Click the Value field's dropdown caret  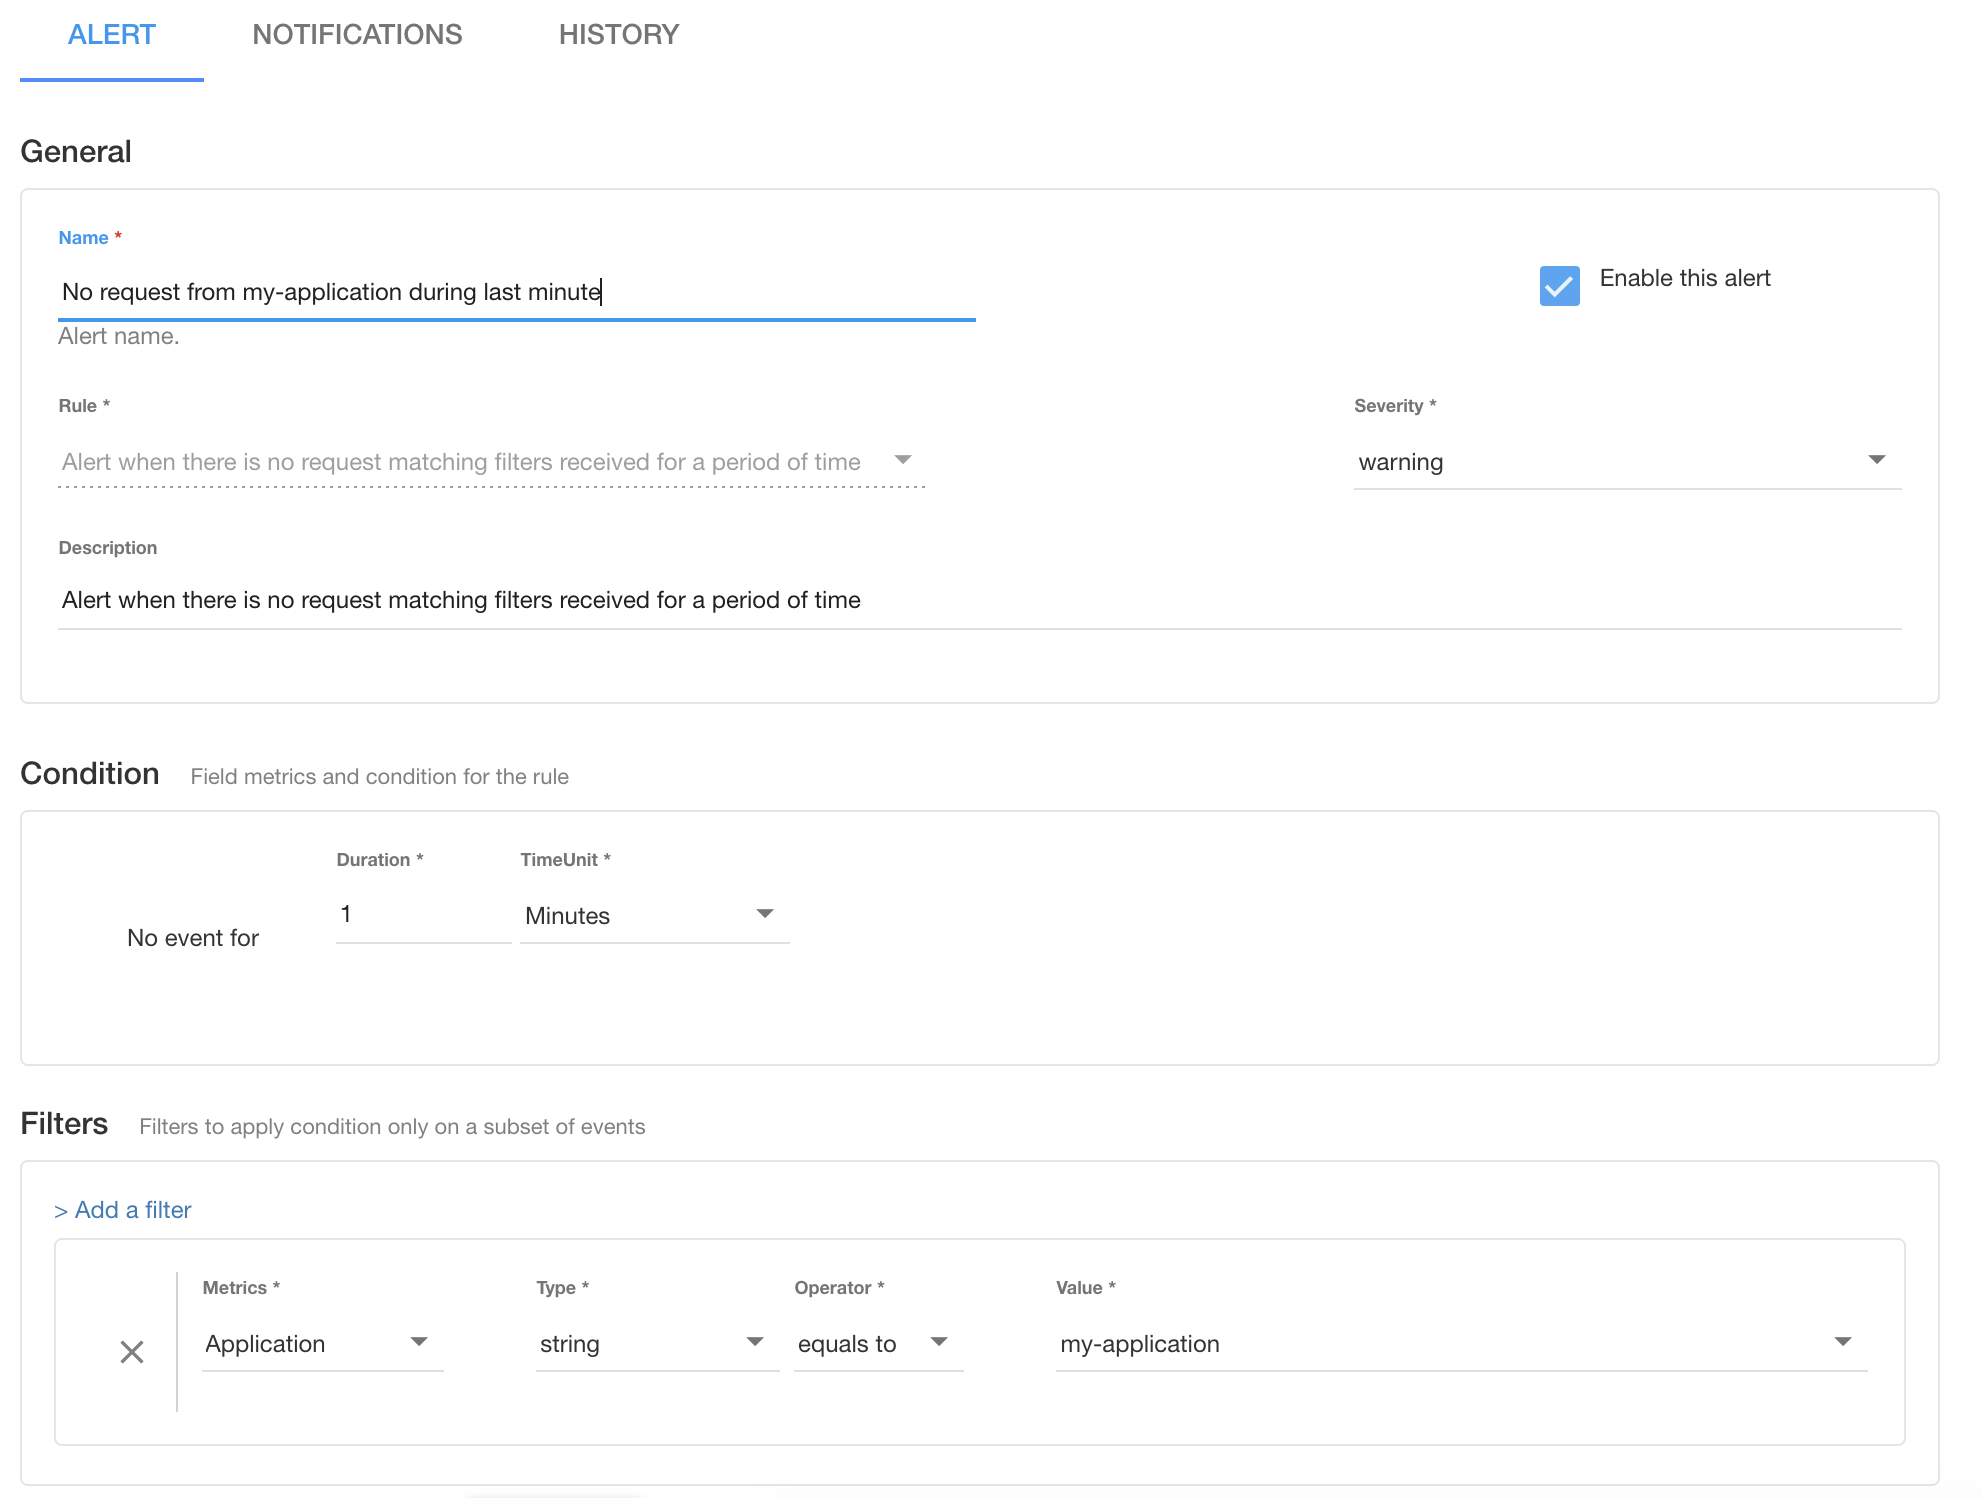point(1843,1342)
